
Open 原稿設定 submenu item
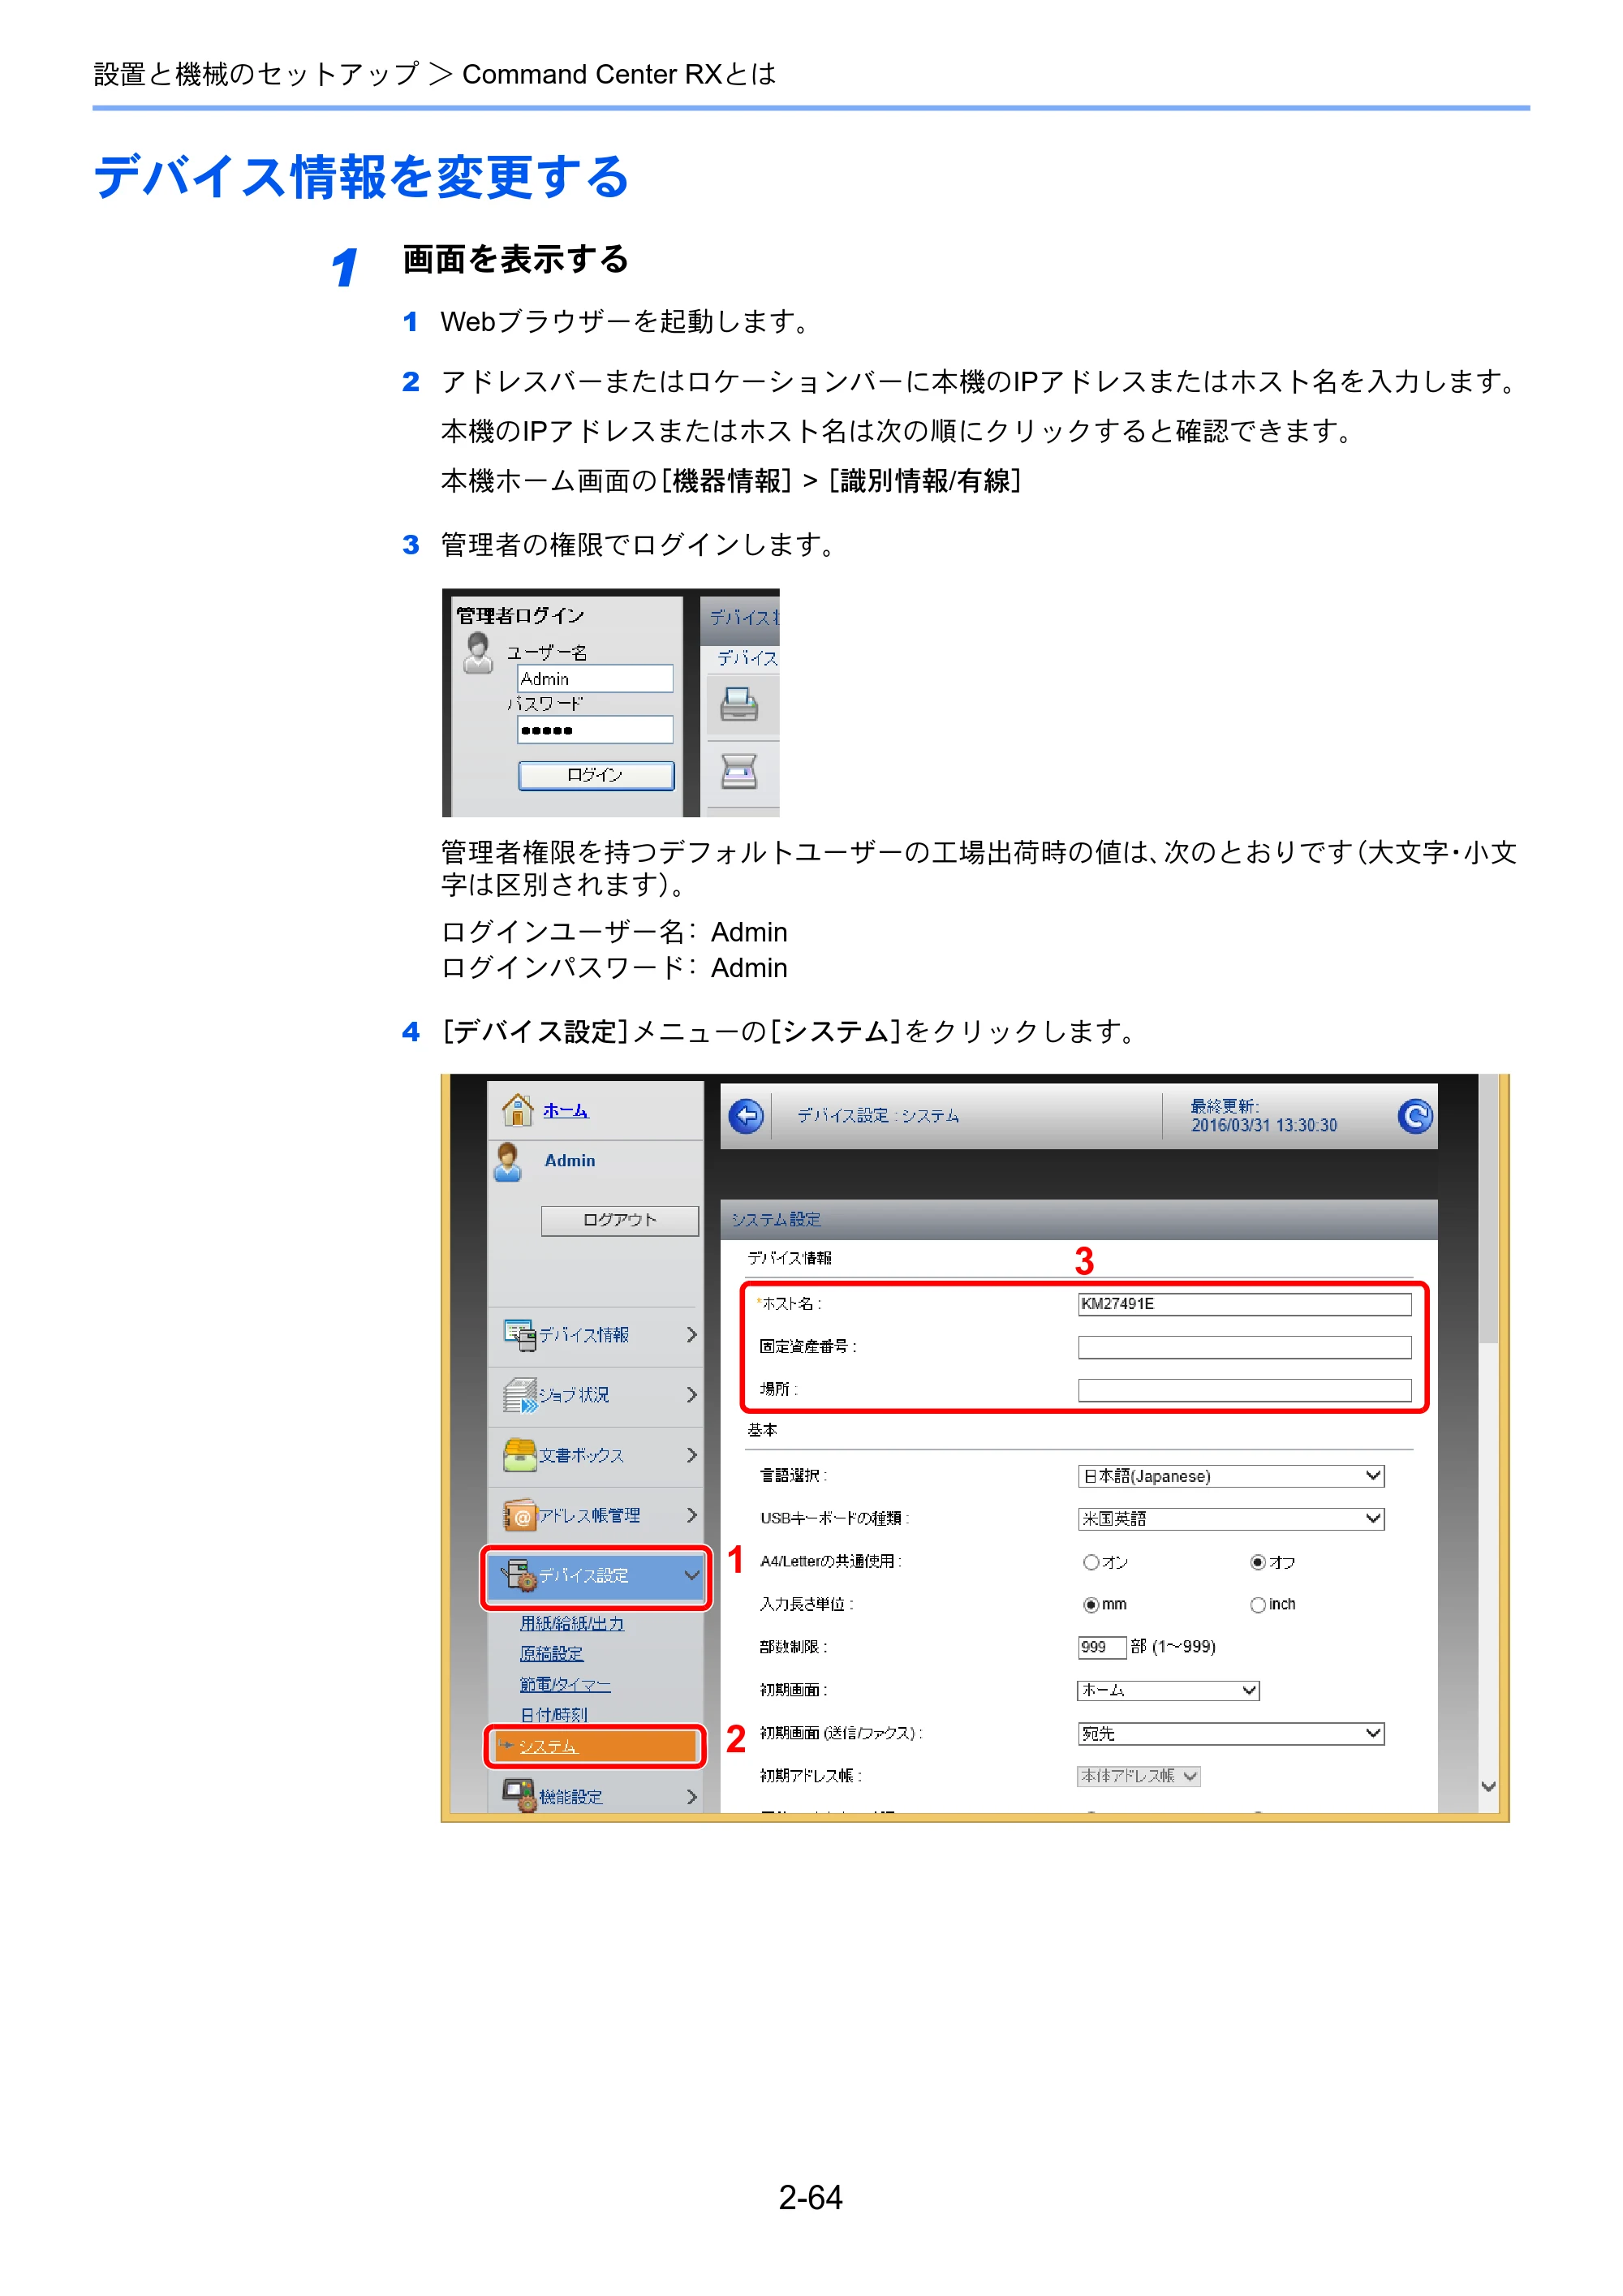click(551, 1654)
